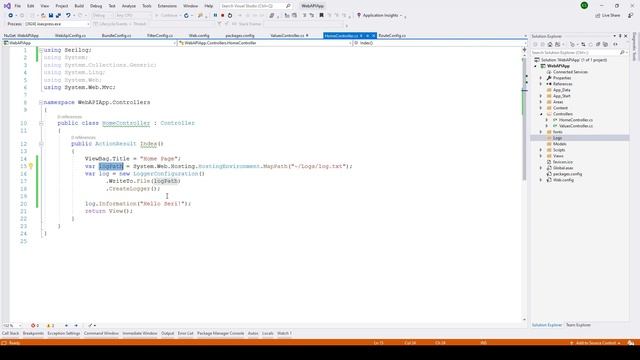Image resolution: width=640 pixels, height=360 pixels.
Task: Click the Application Insights button label
Action: coord(380,15)
